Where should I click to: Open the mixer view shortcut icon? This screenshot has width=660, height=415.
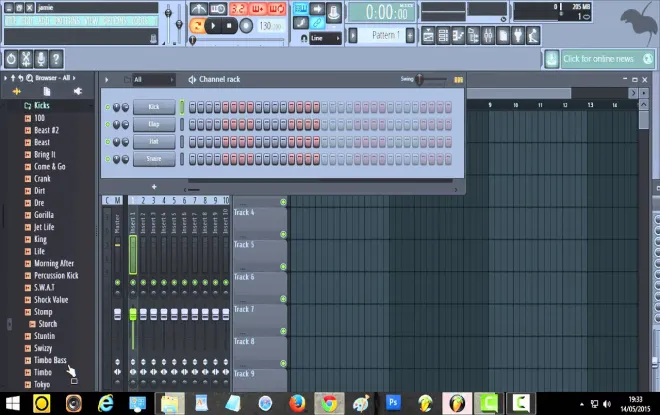coord(488,36)
